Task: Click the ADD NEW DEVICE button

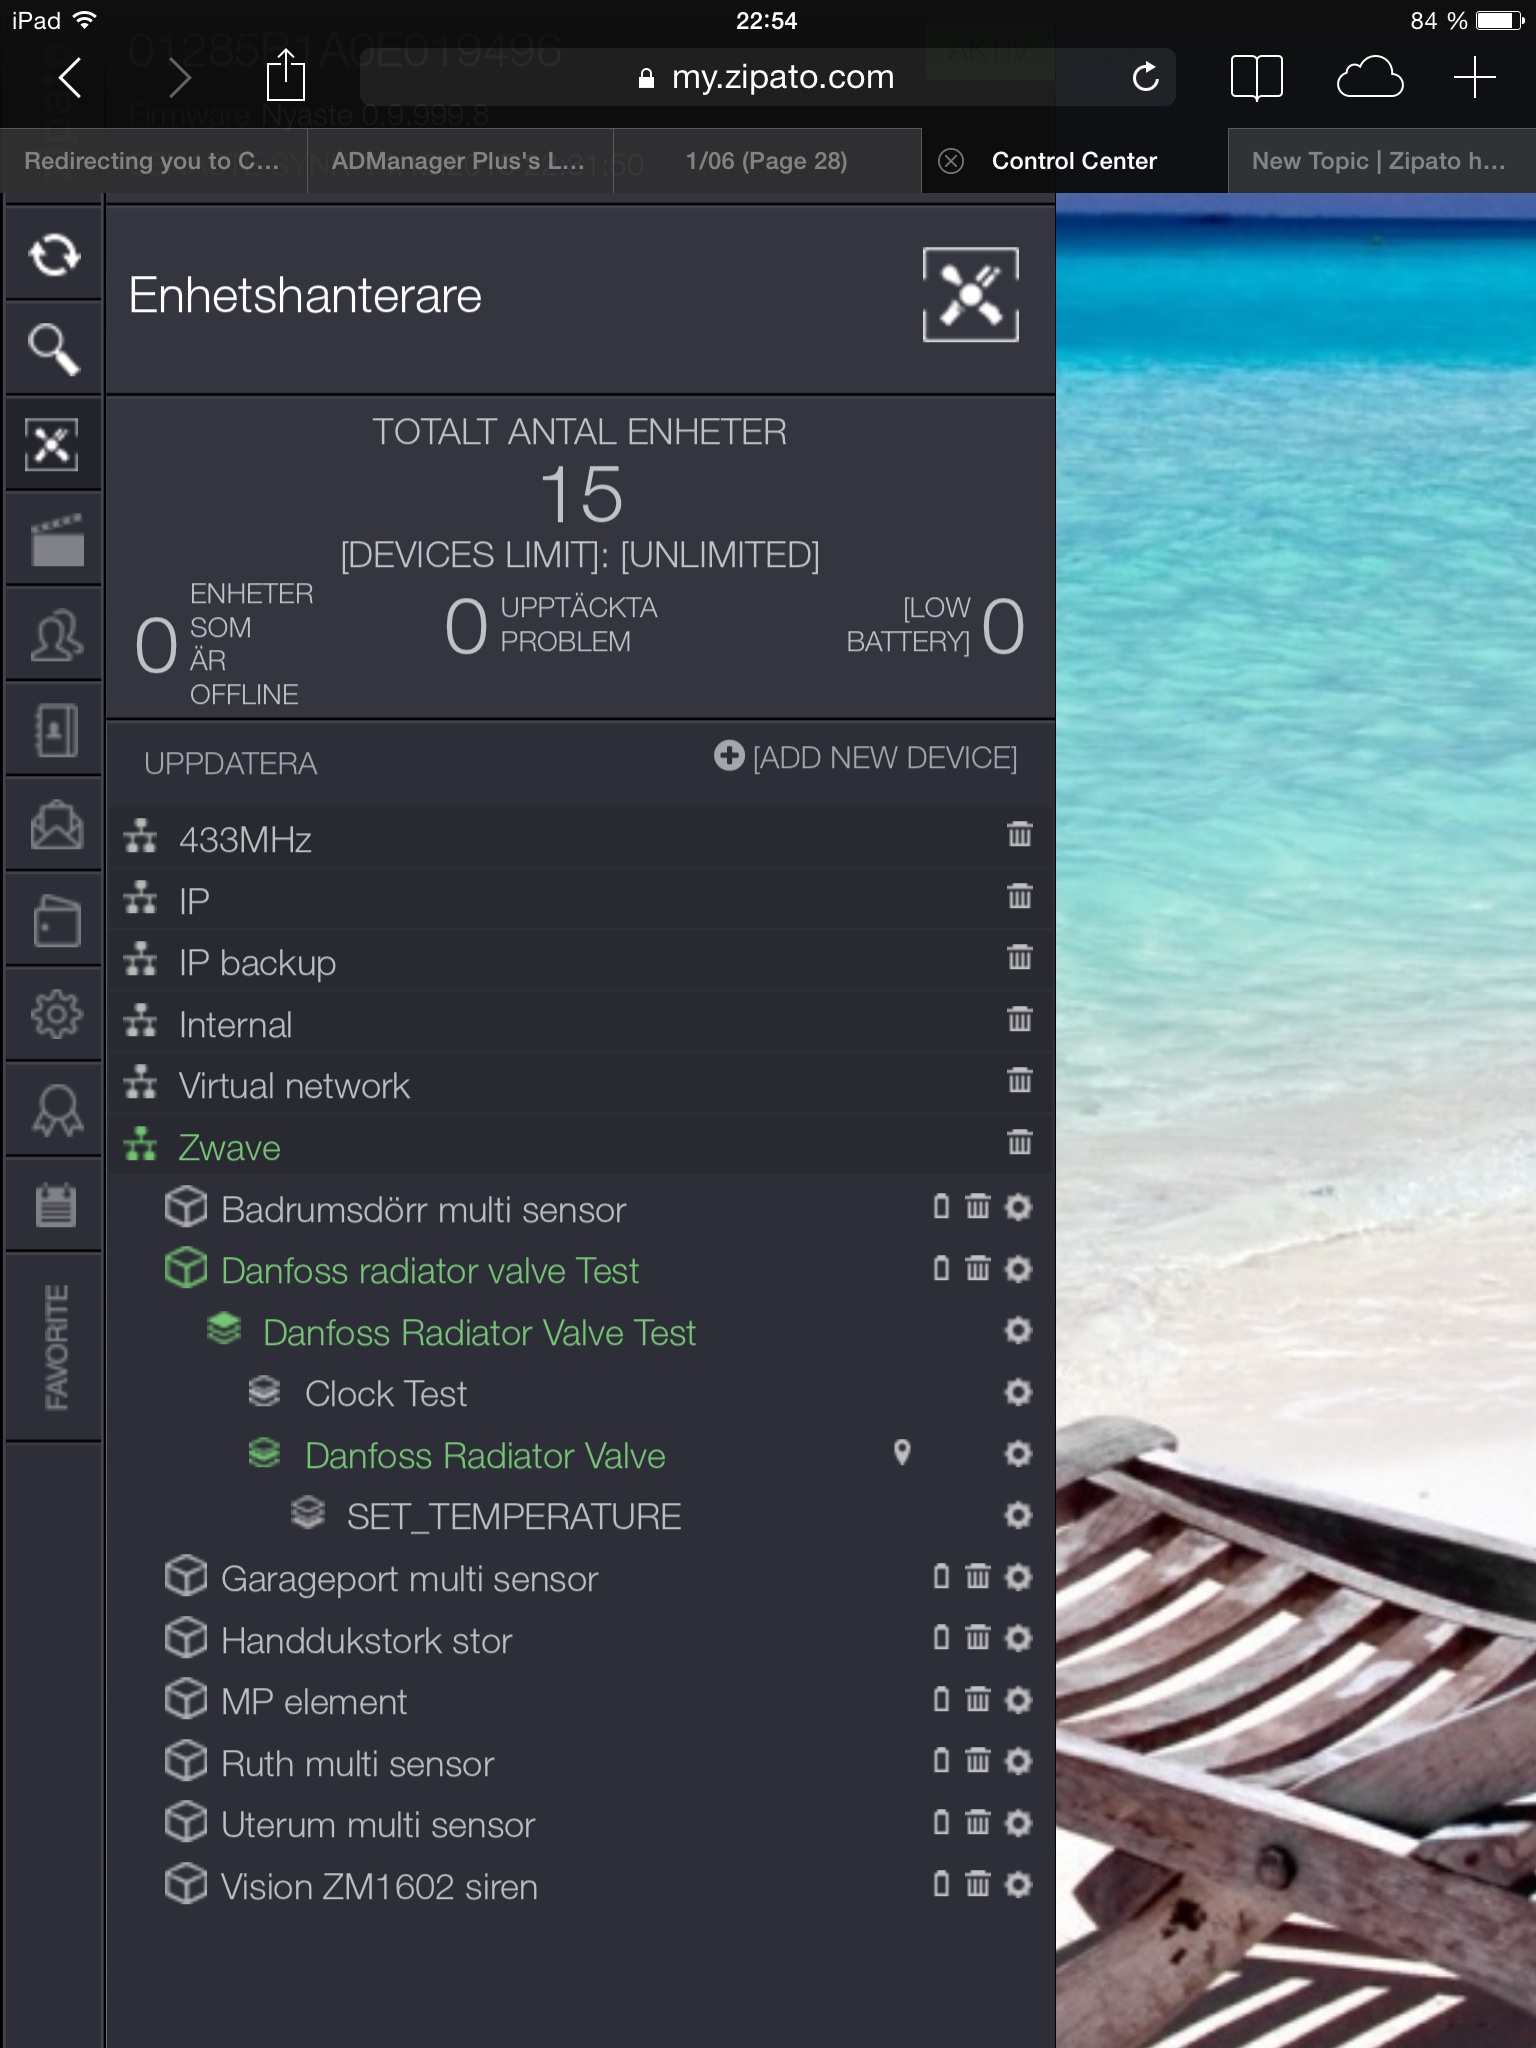Action: tap(866, 758)
